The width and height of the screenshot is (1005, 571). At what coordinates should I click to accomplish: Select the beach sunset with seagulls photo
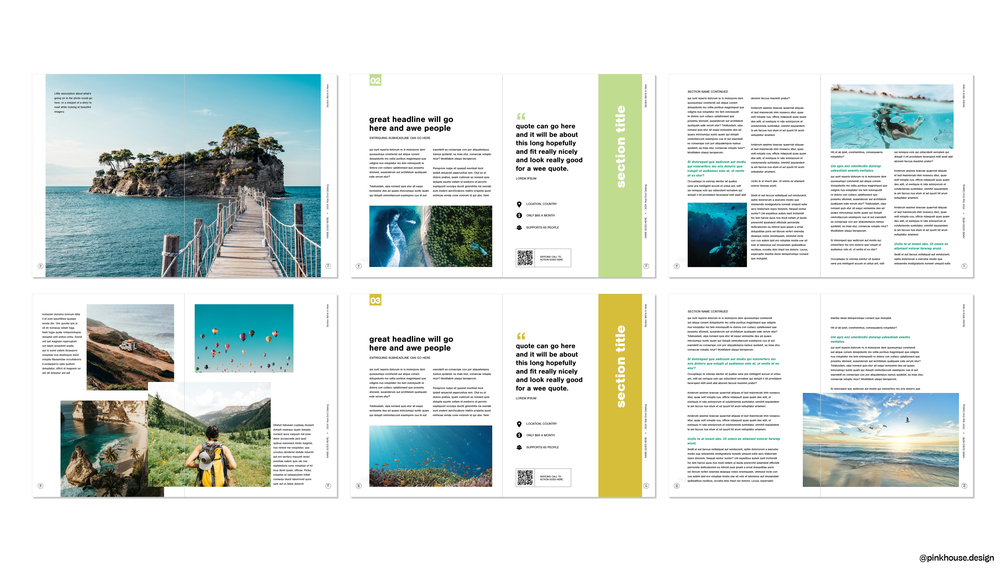pos(881,440)
